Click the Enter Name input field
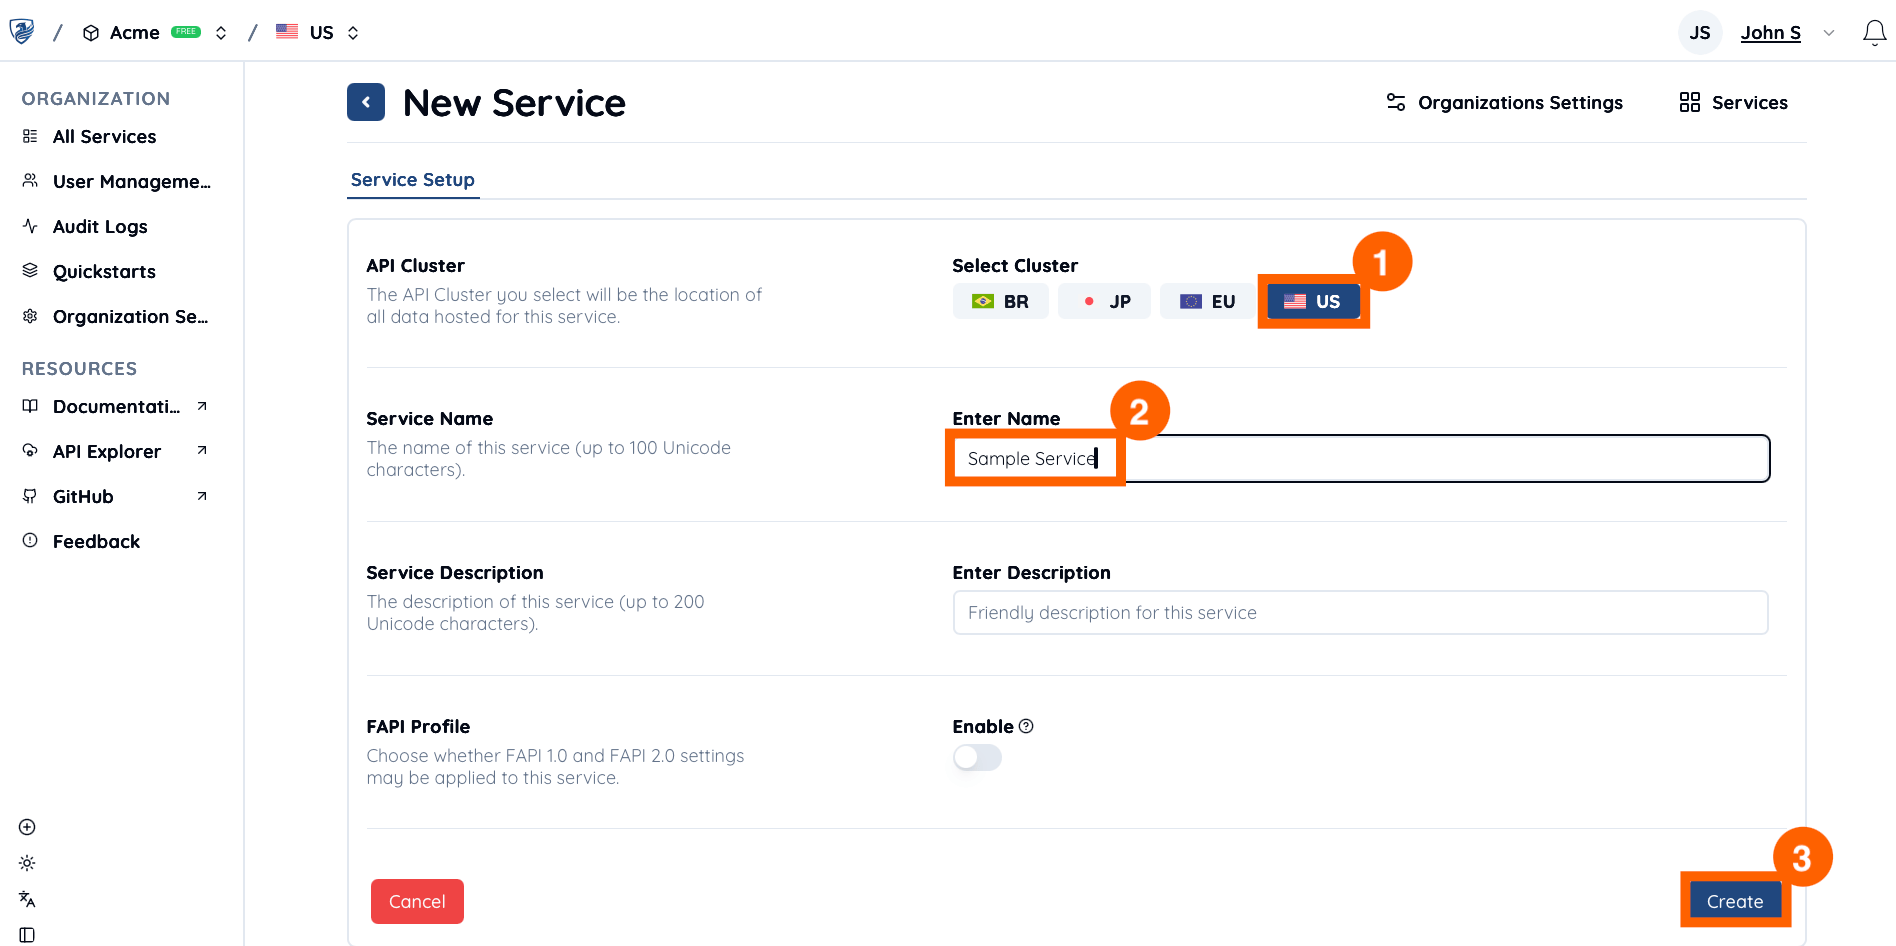This screenshot has height=946, width=1896. click(1361, 458)
